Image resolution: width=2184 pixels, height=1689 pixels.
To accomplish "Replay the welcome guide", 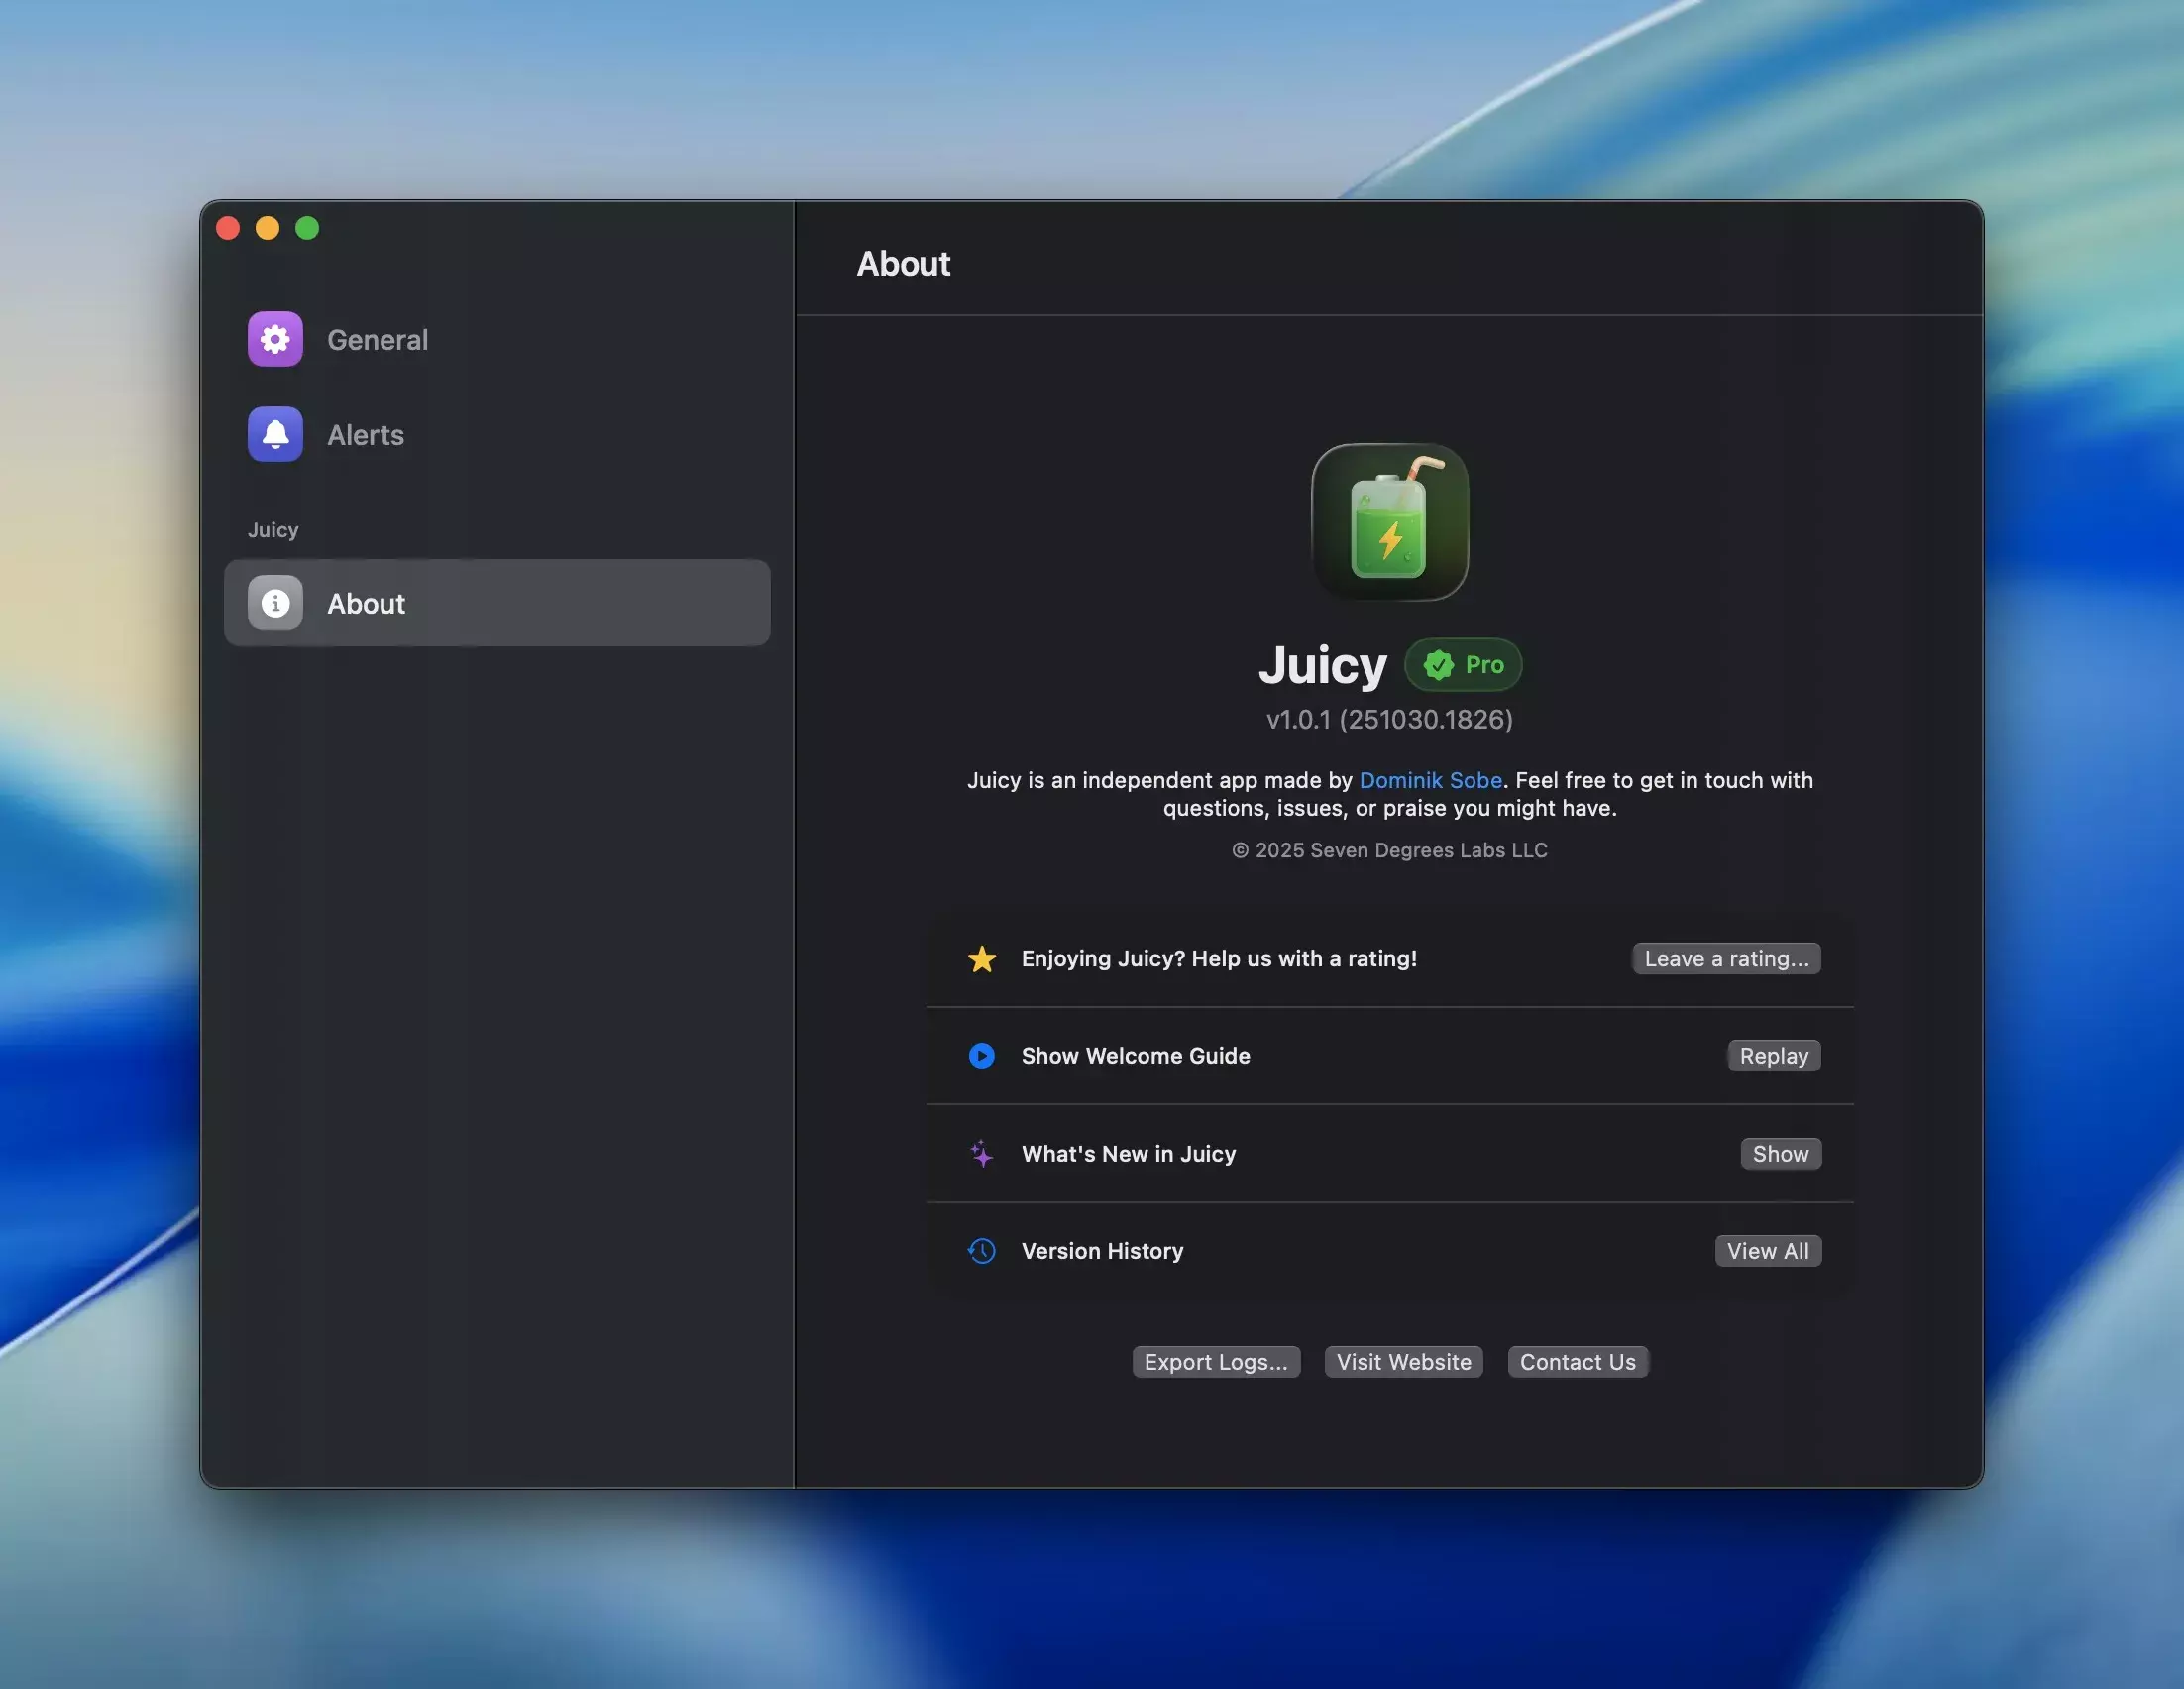I will (x=1773, y=1056).
